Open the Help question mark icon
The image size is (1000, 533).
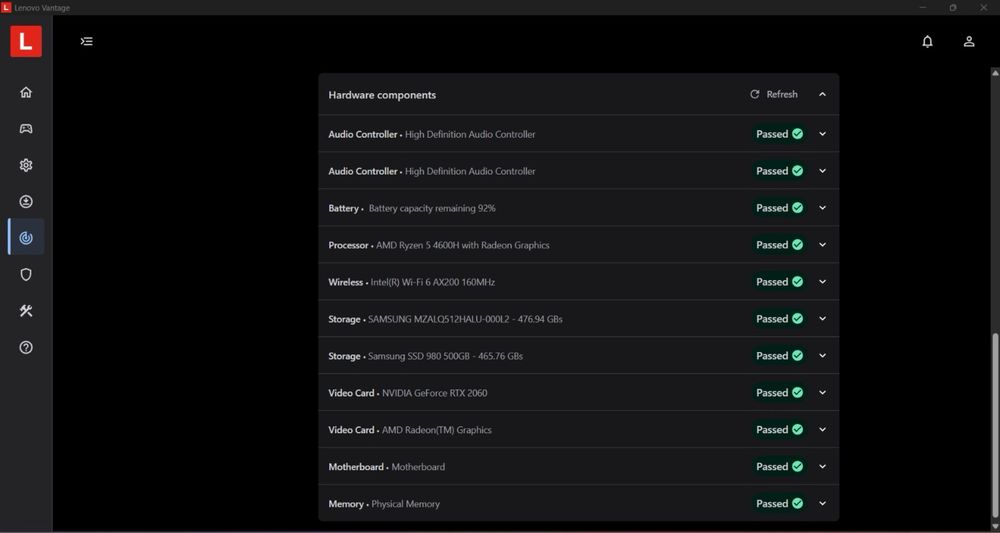(26, 347)
